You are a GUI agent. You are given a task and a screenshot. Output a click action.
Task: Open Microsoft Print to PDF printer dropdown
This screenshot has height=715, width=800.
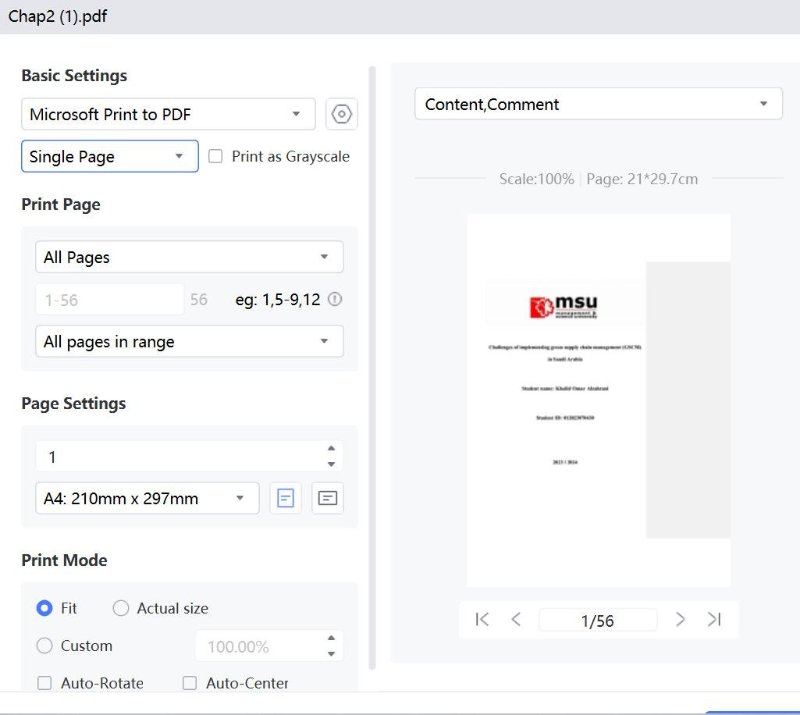(168, 115)
